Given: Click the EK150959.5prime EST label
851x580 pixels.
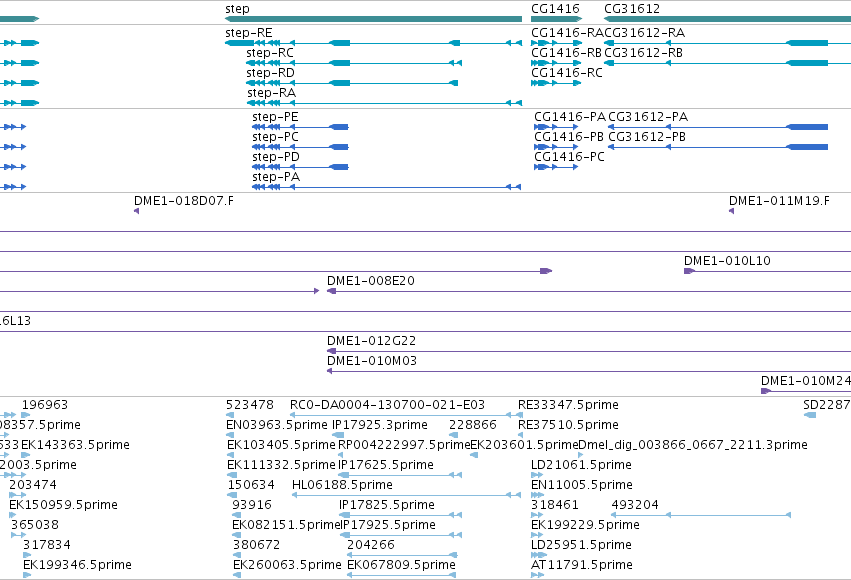Looking at the screenshot, I should (x=63, y=505).
